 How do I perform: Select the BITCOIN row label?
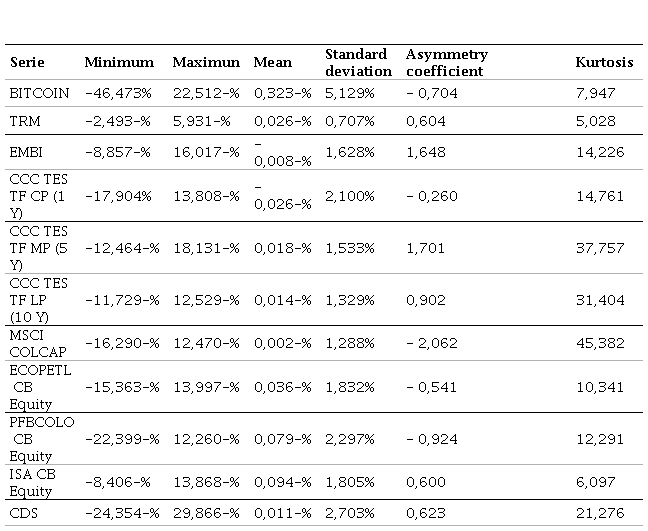[39, 93]
